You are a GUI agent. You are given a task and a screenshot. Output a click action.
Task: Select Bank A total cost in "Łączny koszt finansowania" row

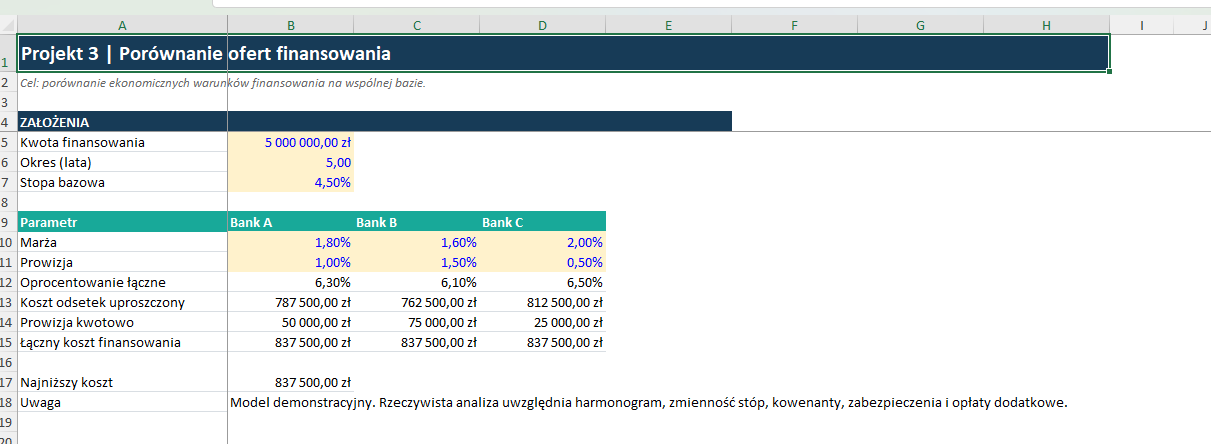[290, 342]
